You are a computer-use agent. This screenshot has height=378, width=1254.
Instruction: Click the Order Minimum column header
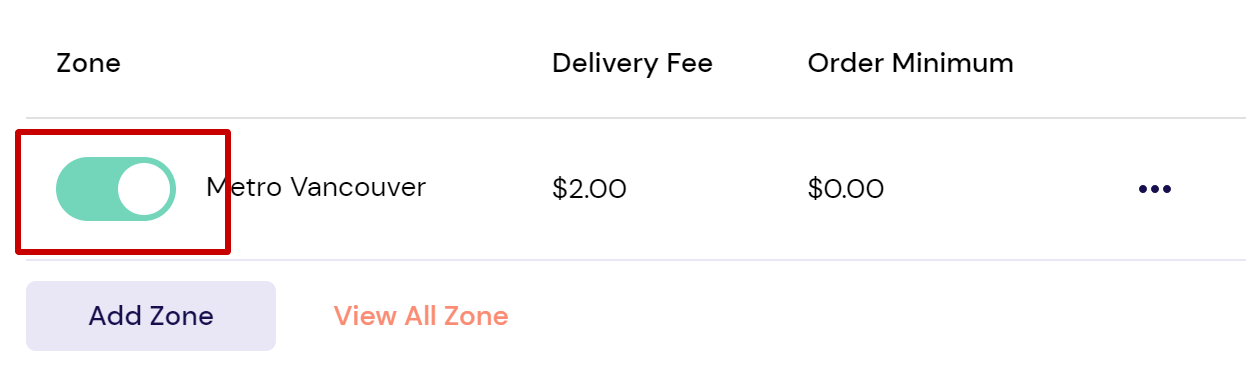[910, 64]
